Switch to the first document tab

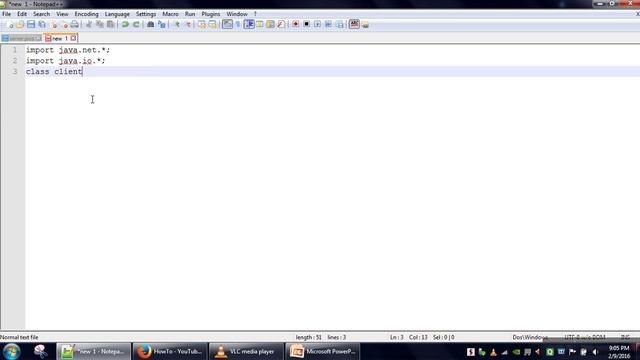click(x=21, y=38)
